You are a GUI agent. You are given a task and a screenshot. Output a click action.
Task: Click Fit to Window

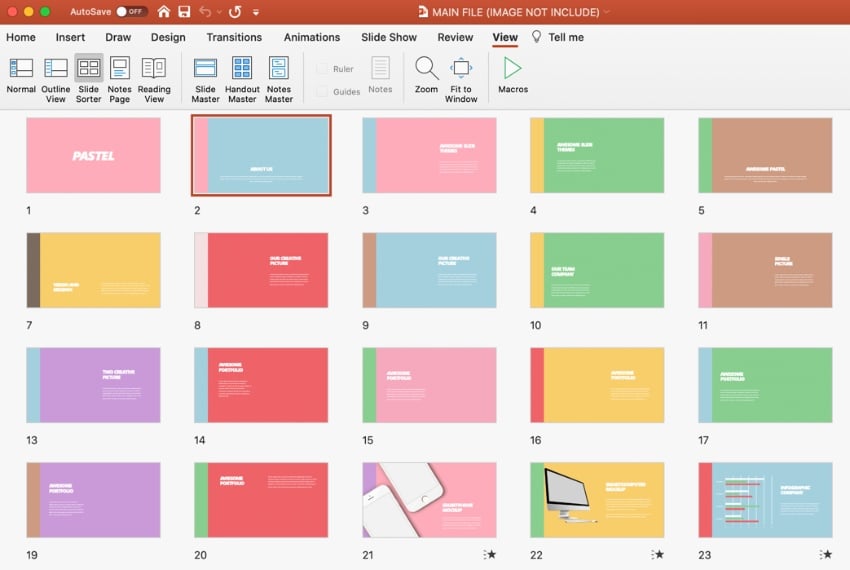tap(461, 78)
